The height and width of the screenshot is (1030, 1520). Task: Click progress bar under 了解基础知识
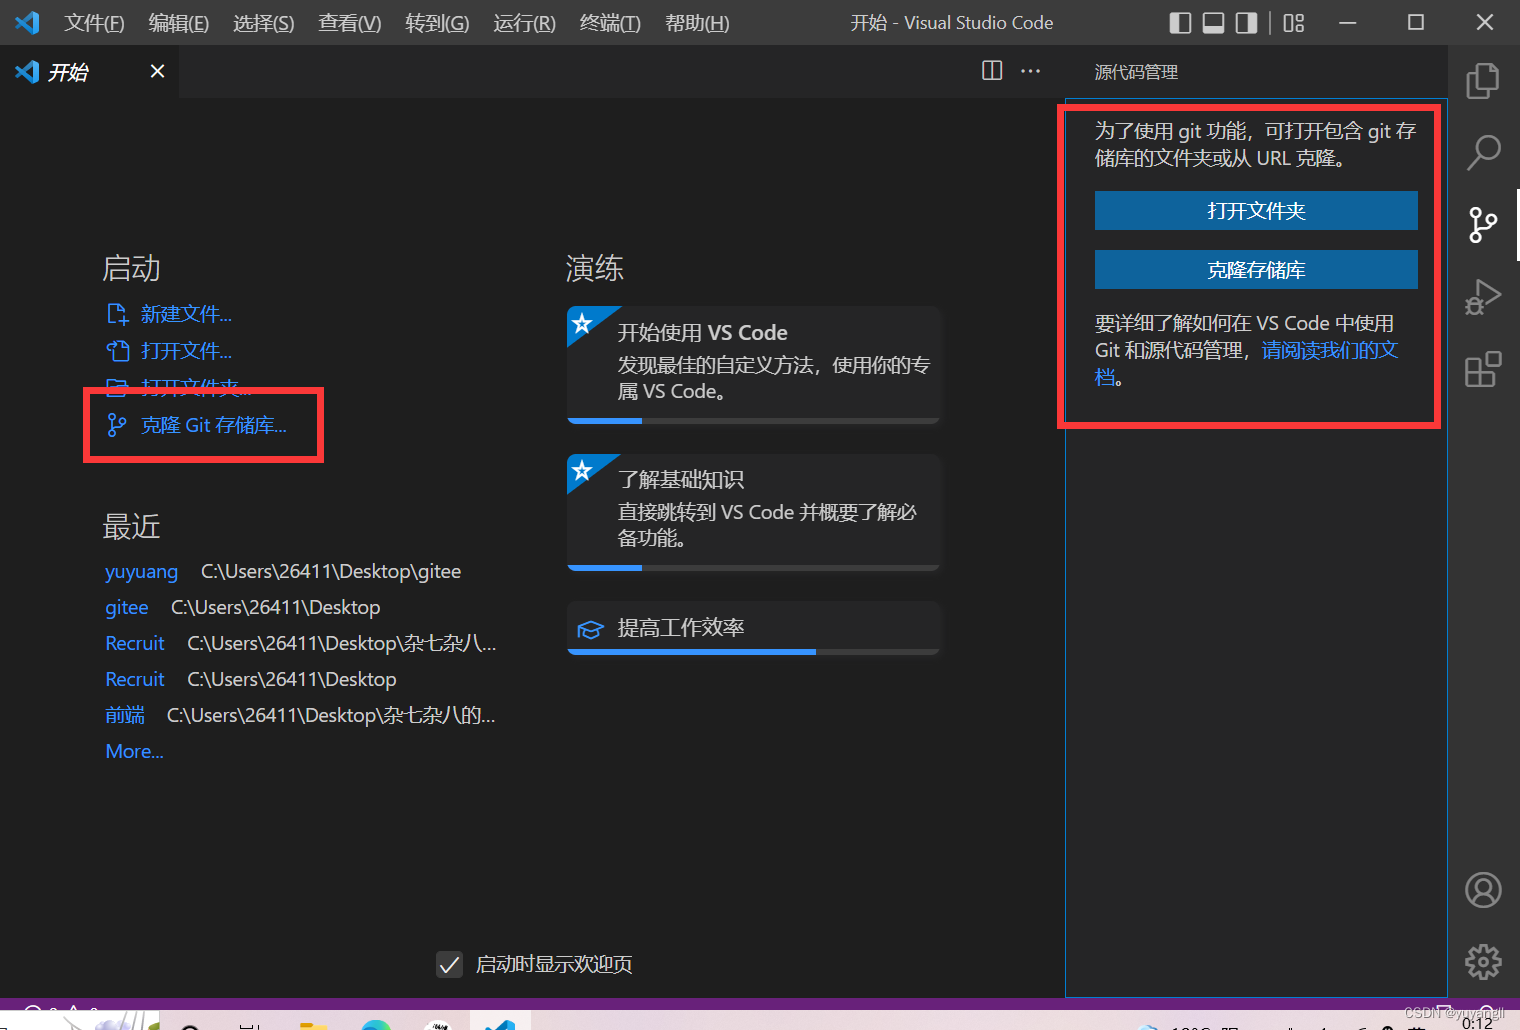tap(753, 568)
